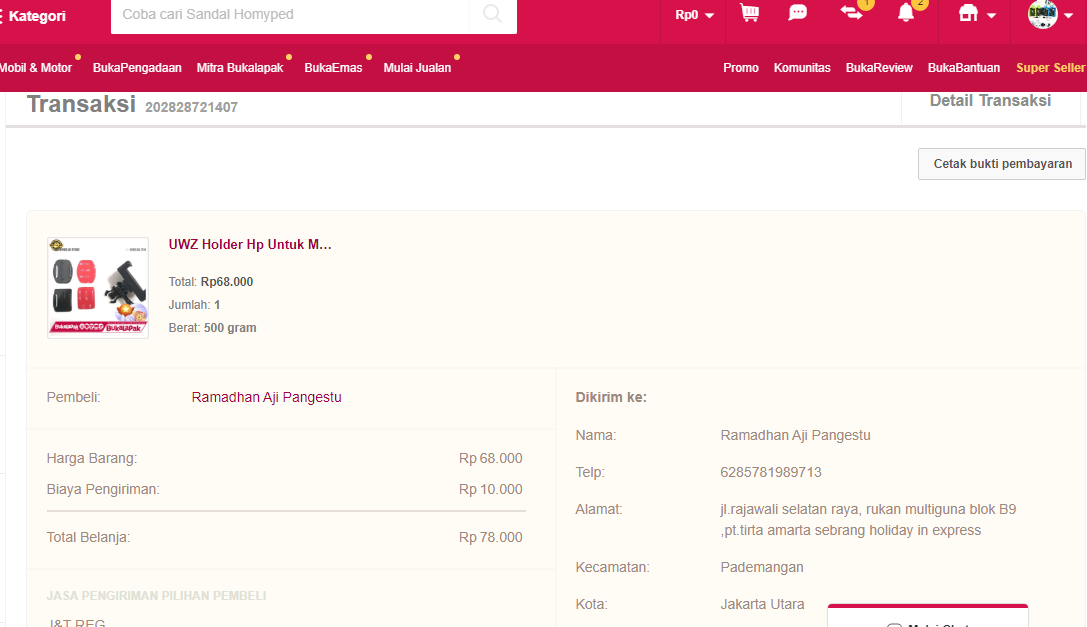
Task: Open BukaReview link
Action: (879, 68)
